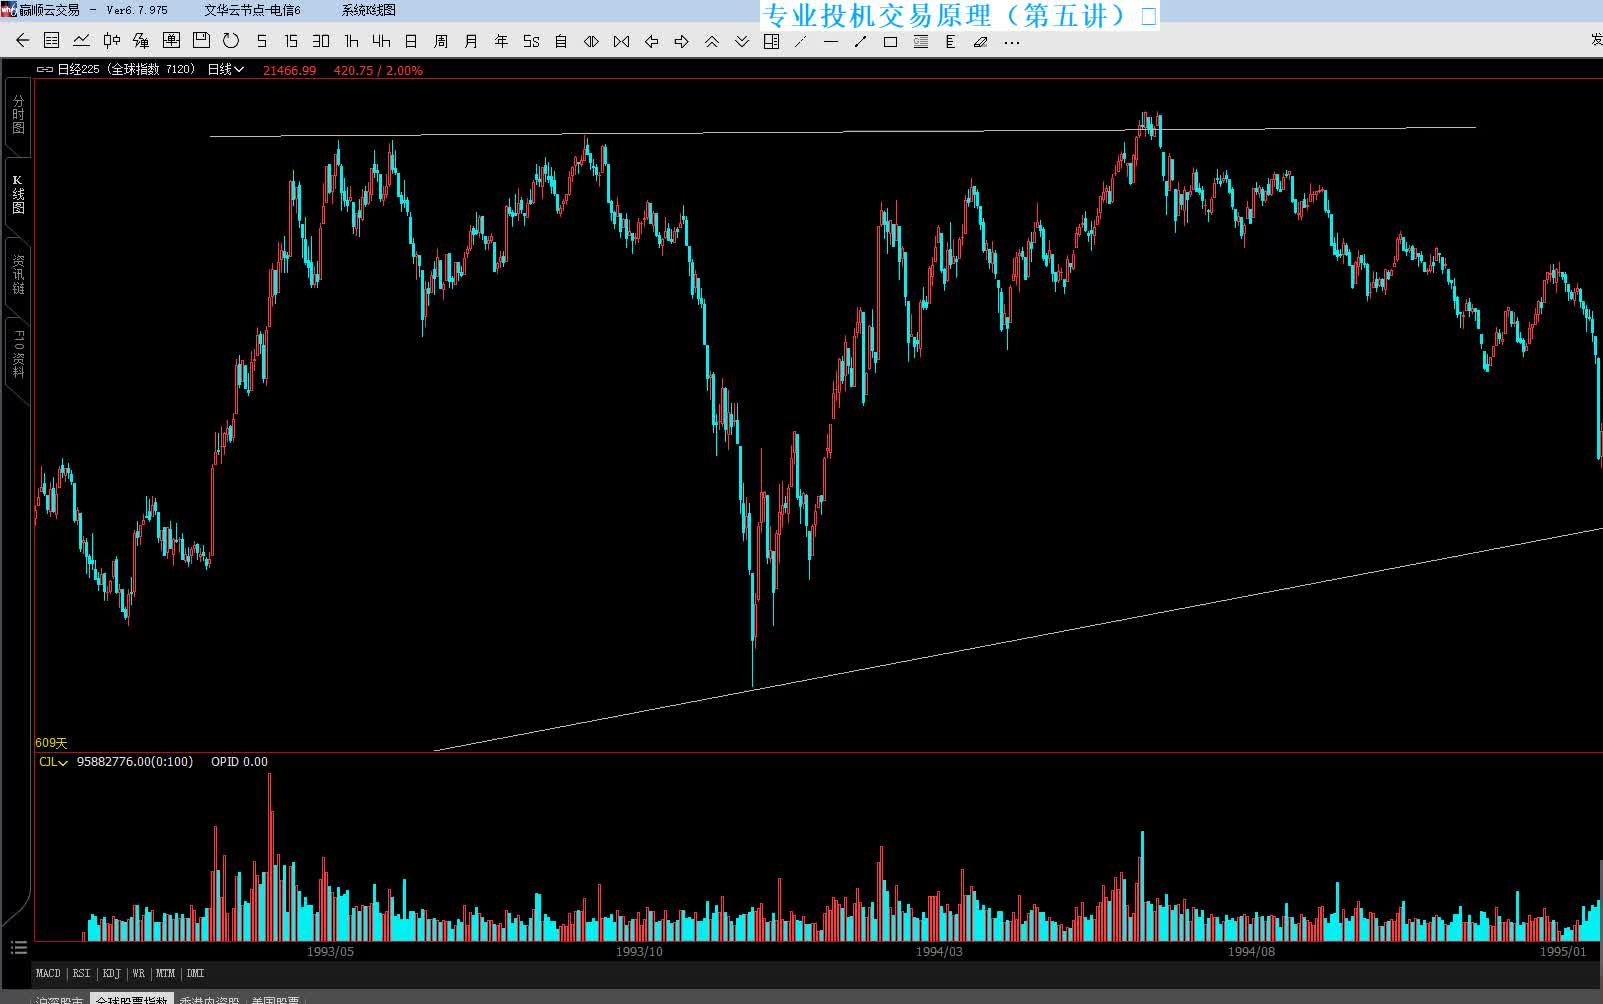1603x1004 pixels.
Task: Select the horizontal line drawing tool
Action: (x=831, y=41)
